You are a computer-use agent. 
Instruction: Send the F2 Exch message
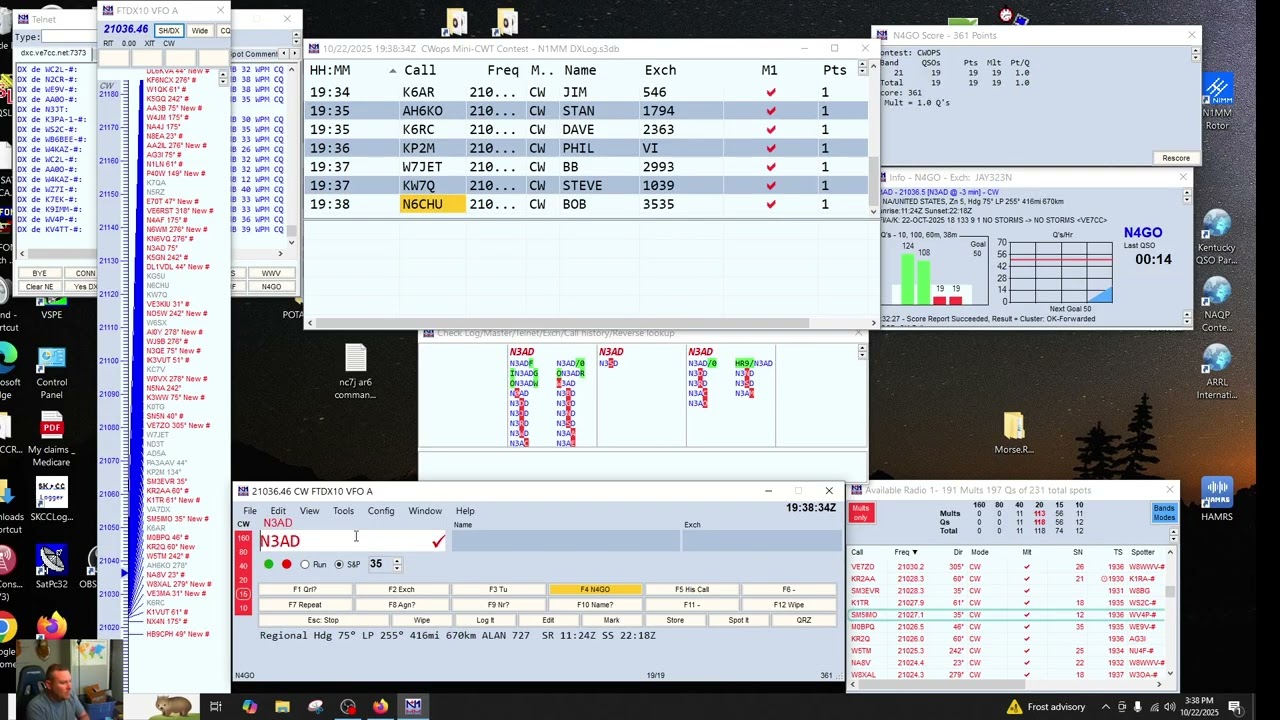click(401, 590)
